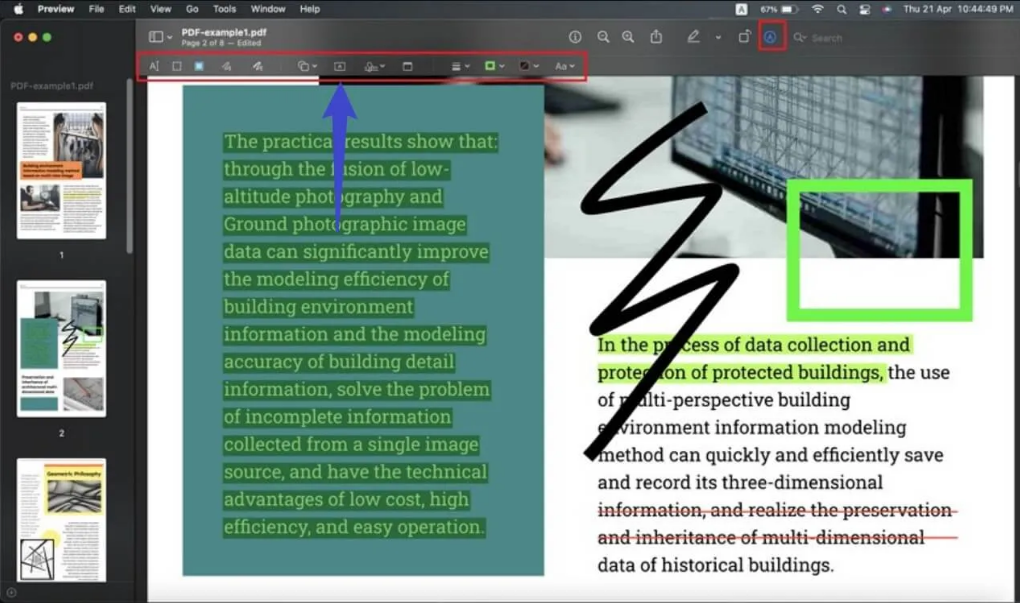Open the Text Style Aa dropdown
Viewport: 1020px width, 603px height.
[x=565, y=66]
